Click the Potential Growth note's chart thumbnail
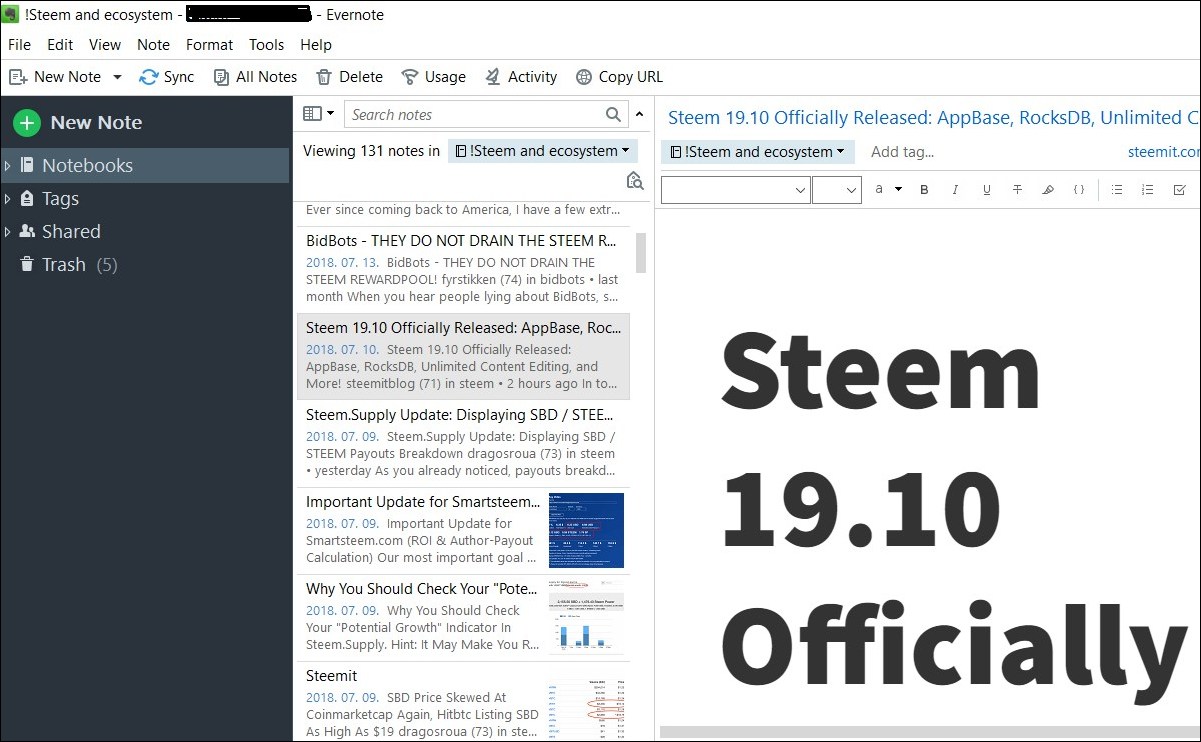The width and height of the screenshot is (1201, 742). pyautogui.click(x=586, y=618)
